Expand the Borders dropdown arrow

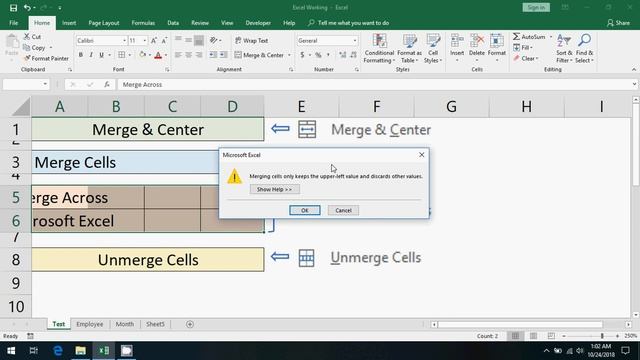[x=129, y=55]
